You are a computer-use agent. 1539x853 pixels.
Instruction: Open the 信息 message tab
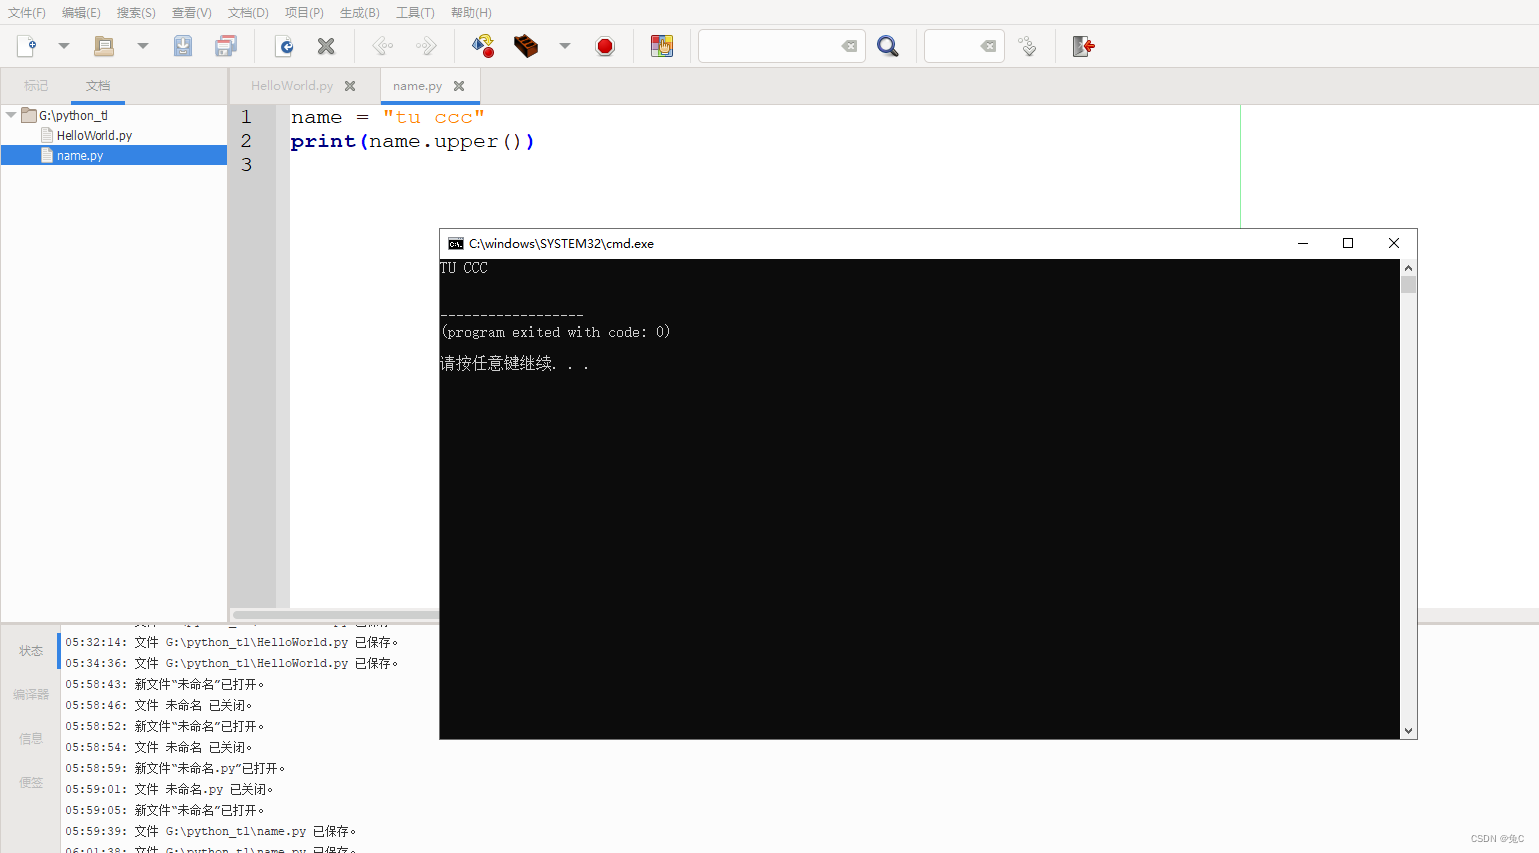coord(31,739)
